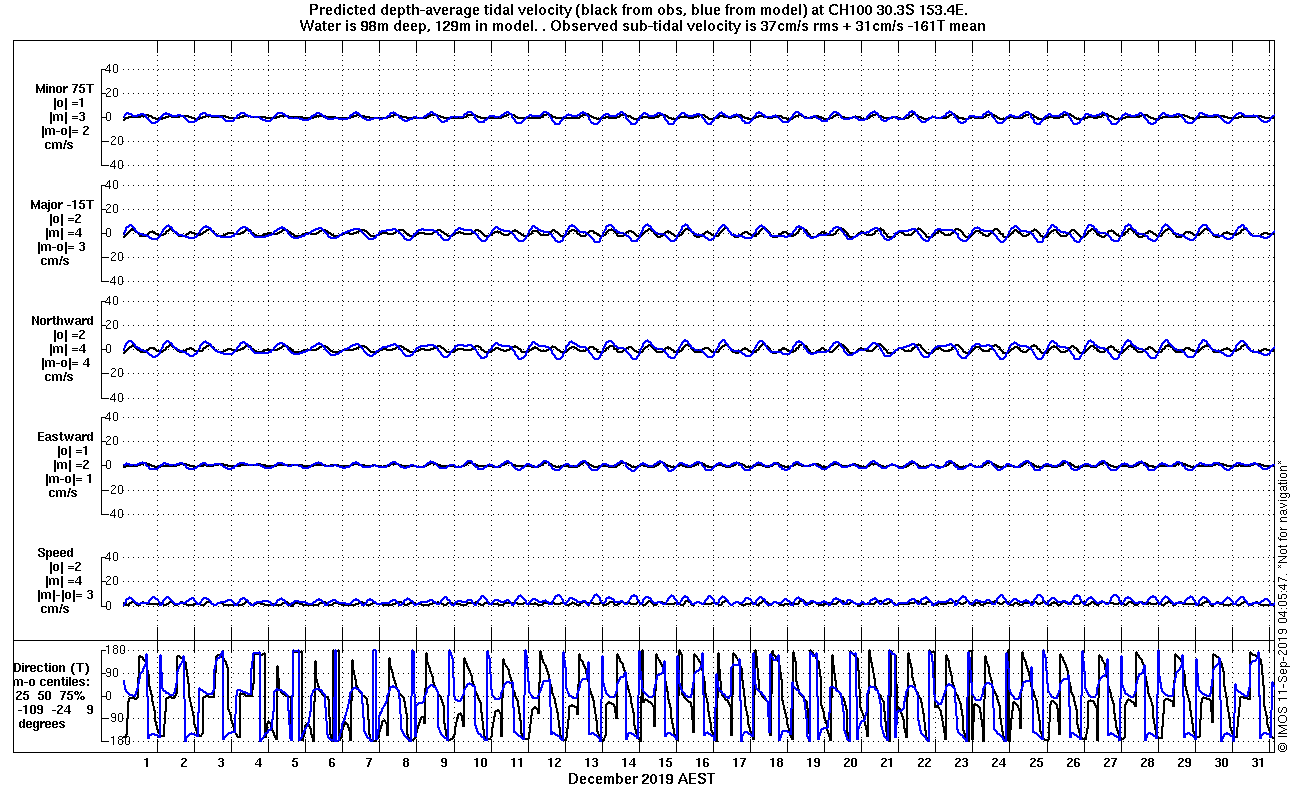Screen dimensions: 1300x800
Task: Click day '10' on the date axis
Action: (x=480, y=763)
